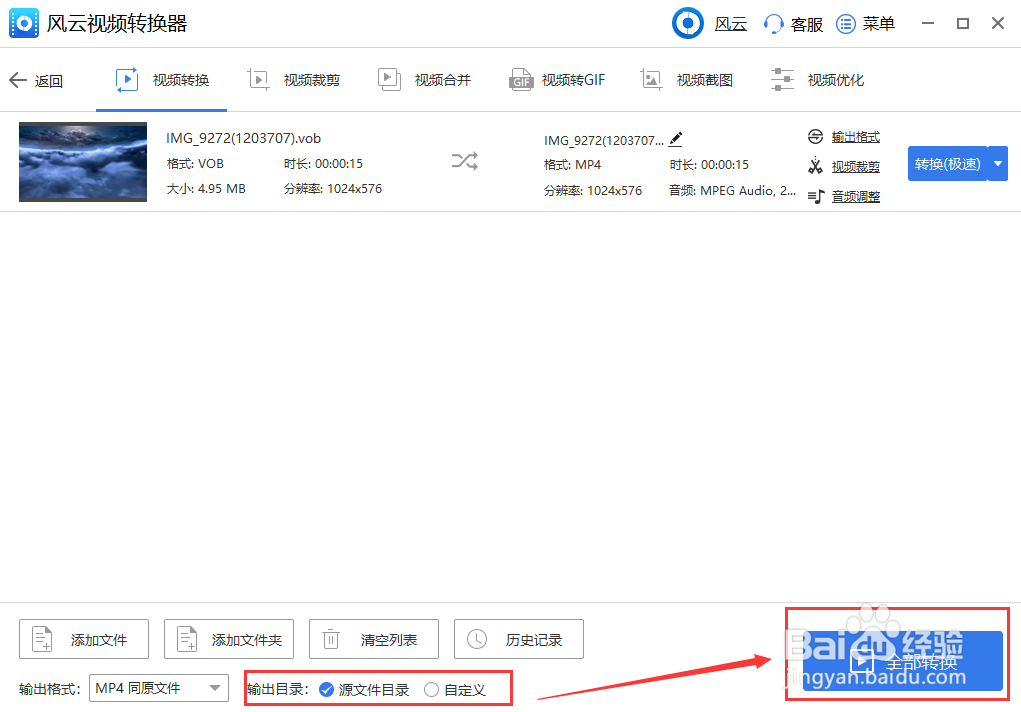Open the 视频裁剪 link in file row
This screenshot has width=1021, height=712.
click(856, 167)
